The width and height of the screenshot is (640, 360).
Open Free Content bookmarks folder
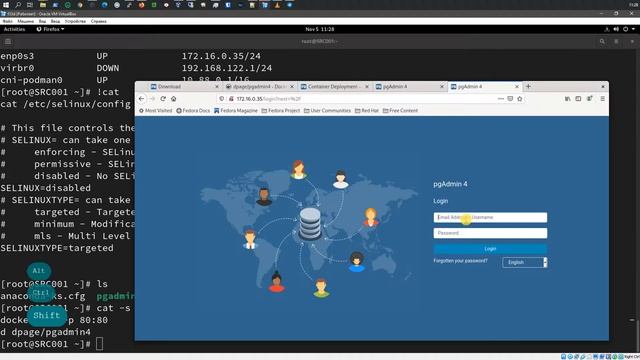click(400, 111)
